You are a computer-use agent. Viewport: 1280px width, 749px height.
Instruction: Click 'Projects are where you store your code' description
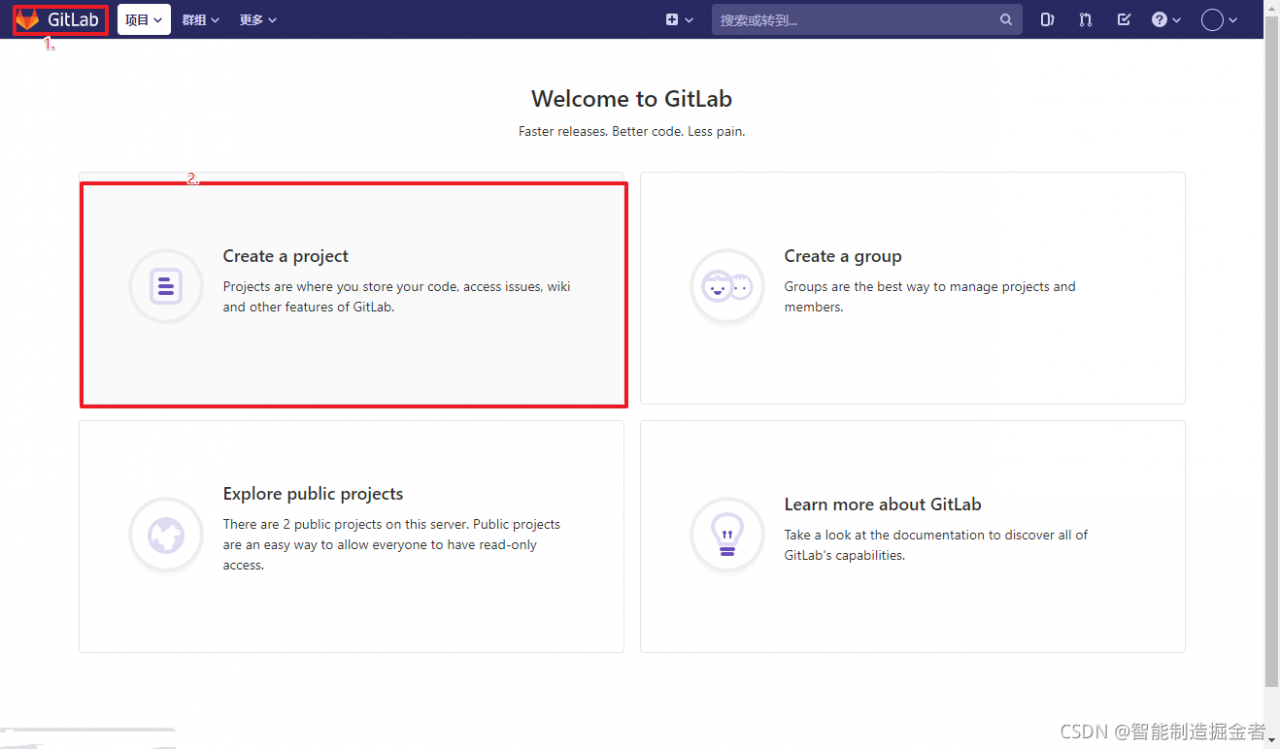coord(397,297)
